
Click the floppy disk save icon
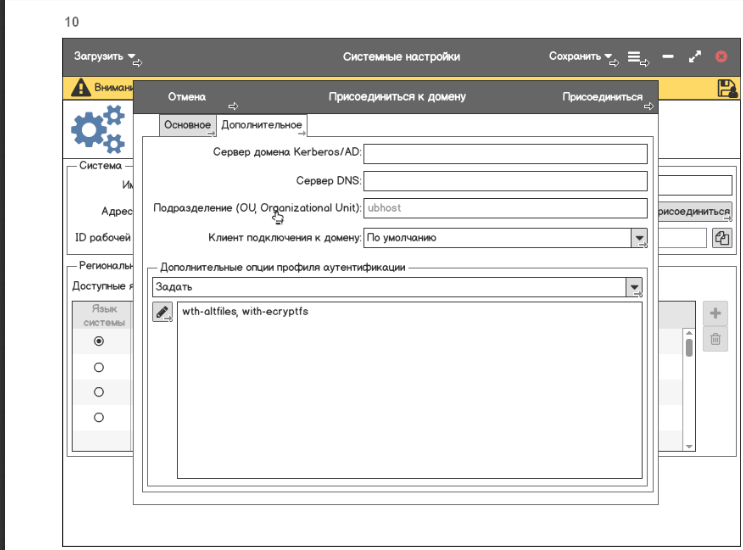727,88
